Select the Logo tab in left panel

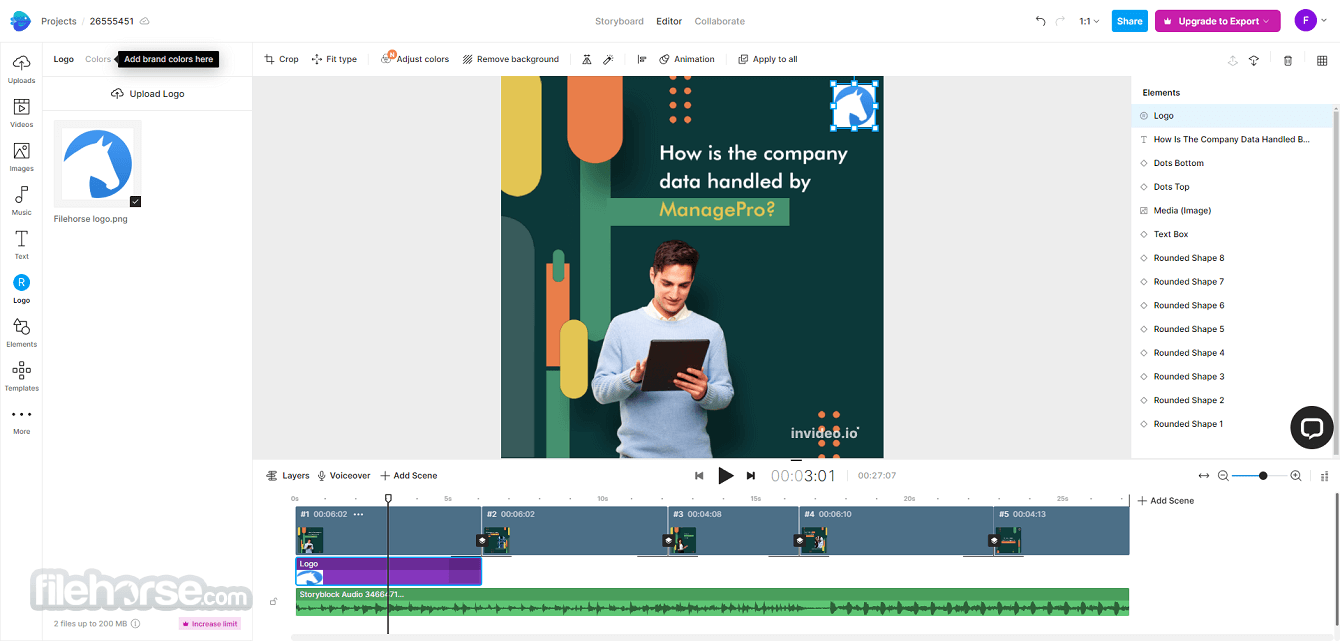coord(64,59)
